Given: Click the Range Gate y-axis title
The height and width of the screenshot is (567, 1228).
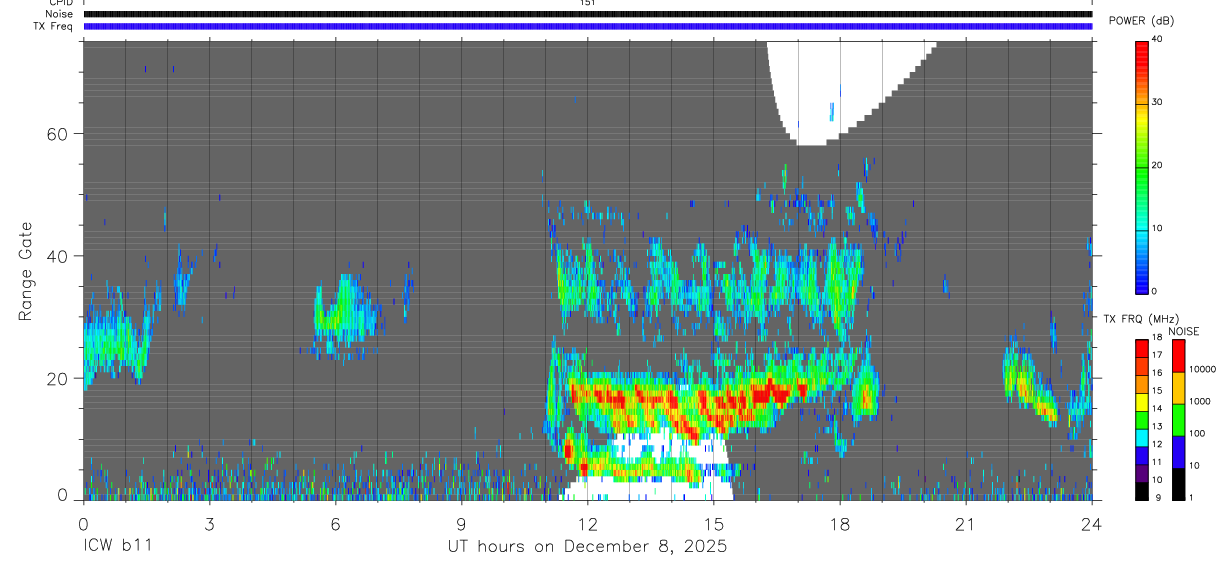Looking at the screenshot, I should coord(27,270).
